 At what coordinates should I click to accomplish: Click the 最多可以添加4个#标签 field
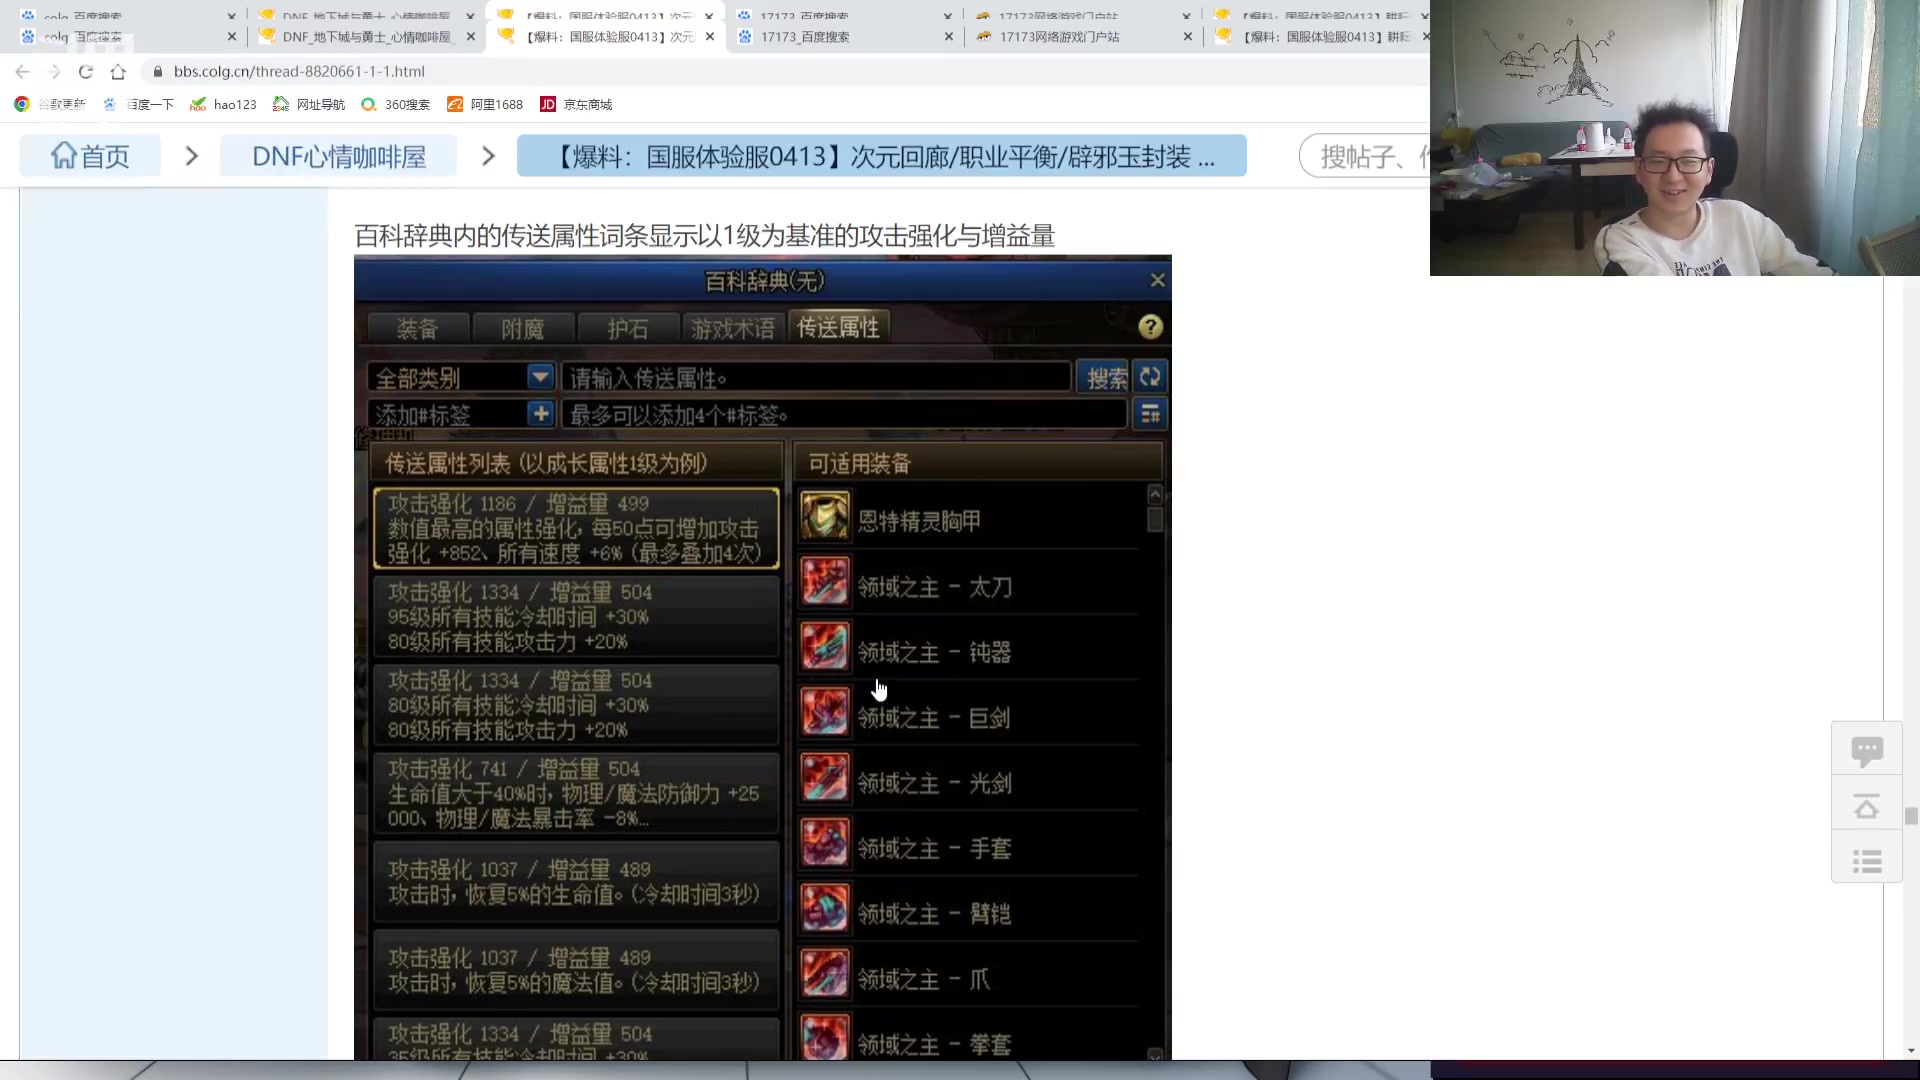point(844,415)
